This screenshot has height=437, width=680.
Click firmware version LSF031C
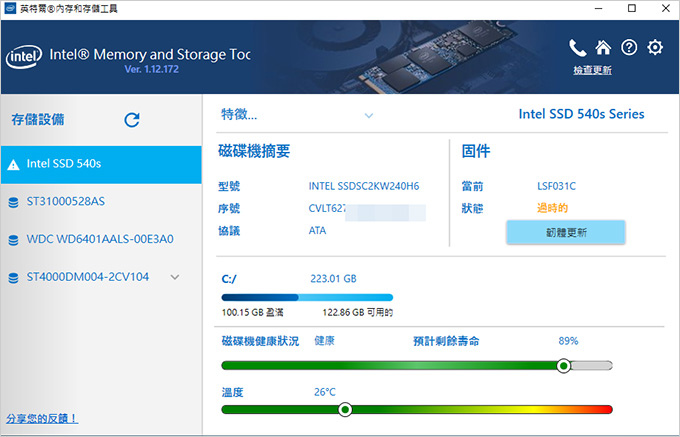tap(556, 186)
